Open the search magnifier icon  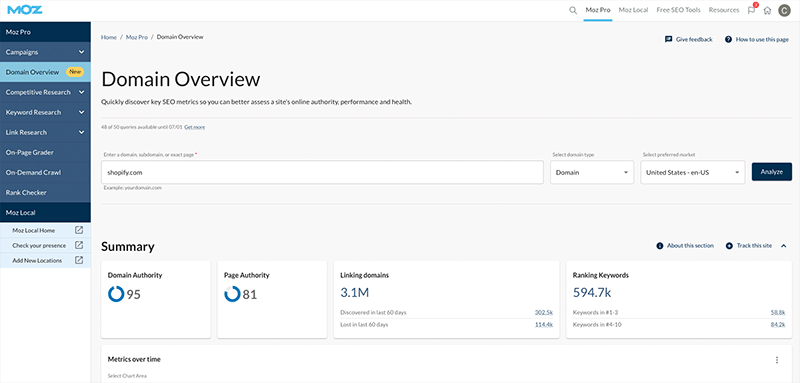point(573,10)
